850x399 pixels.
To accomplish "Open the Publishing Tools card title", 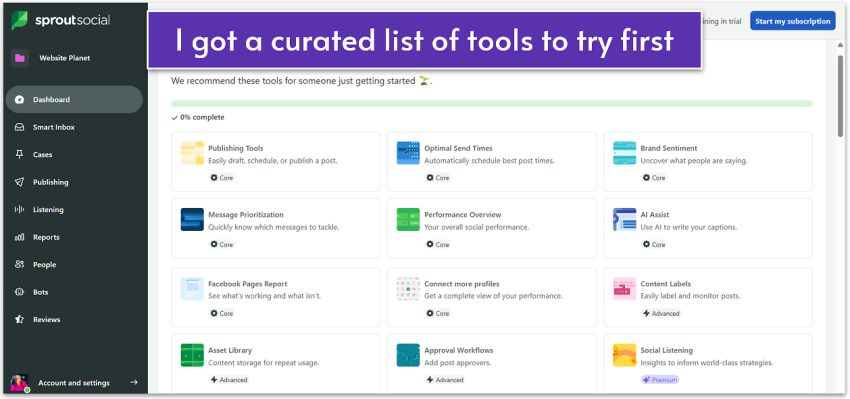I will coord(236,148).
